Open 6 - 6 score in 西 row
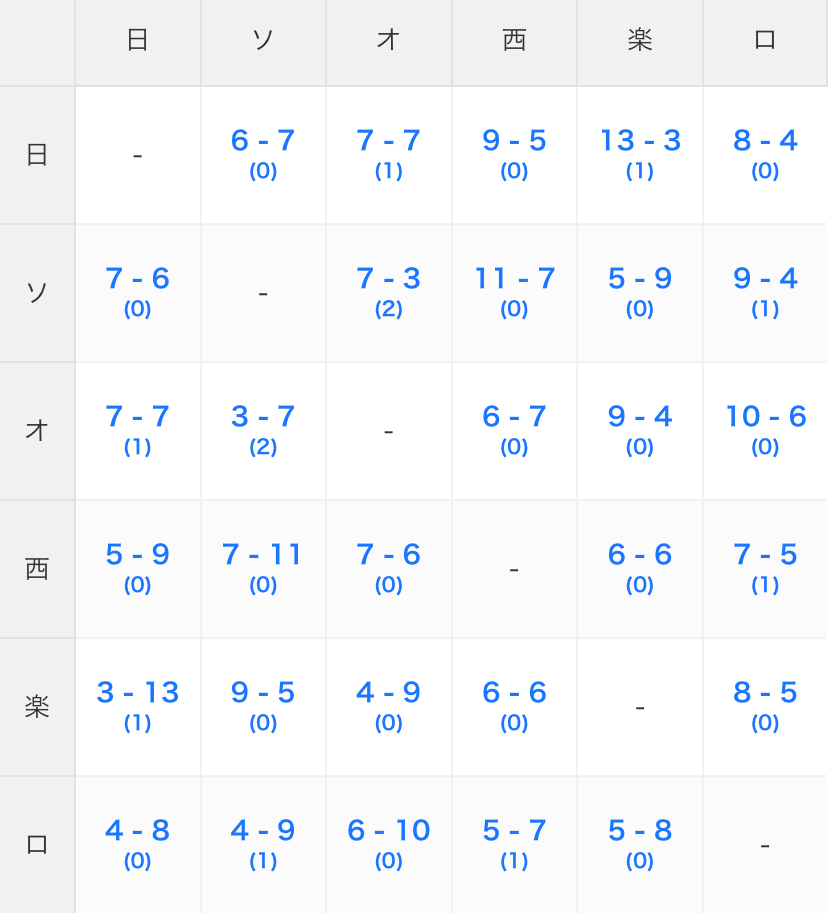 click(640, 555)
